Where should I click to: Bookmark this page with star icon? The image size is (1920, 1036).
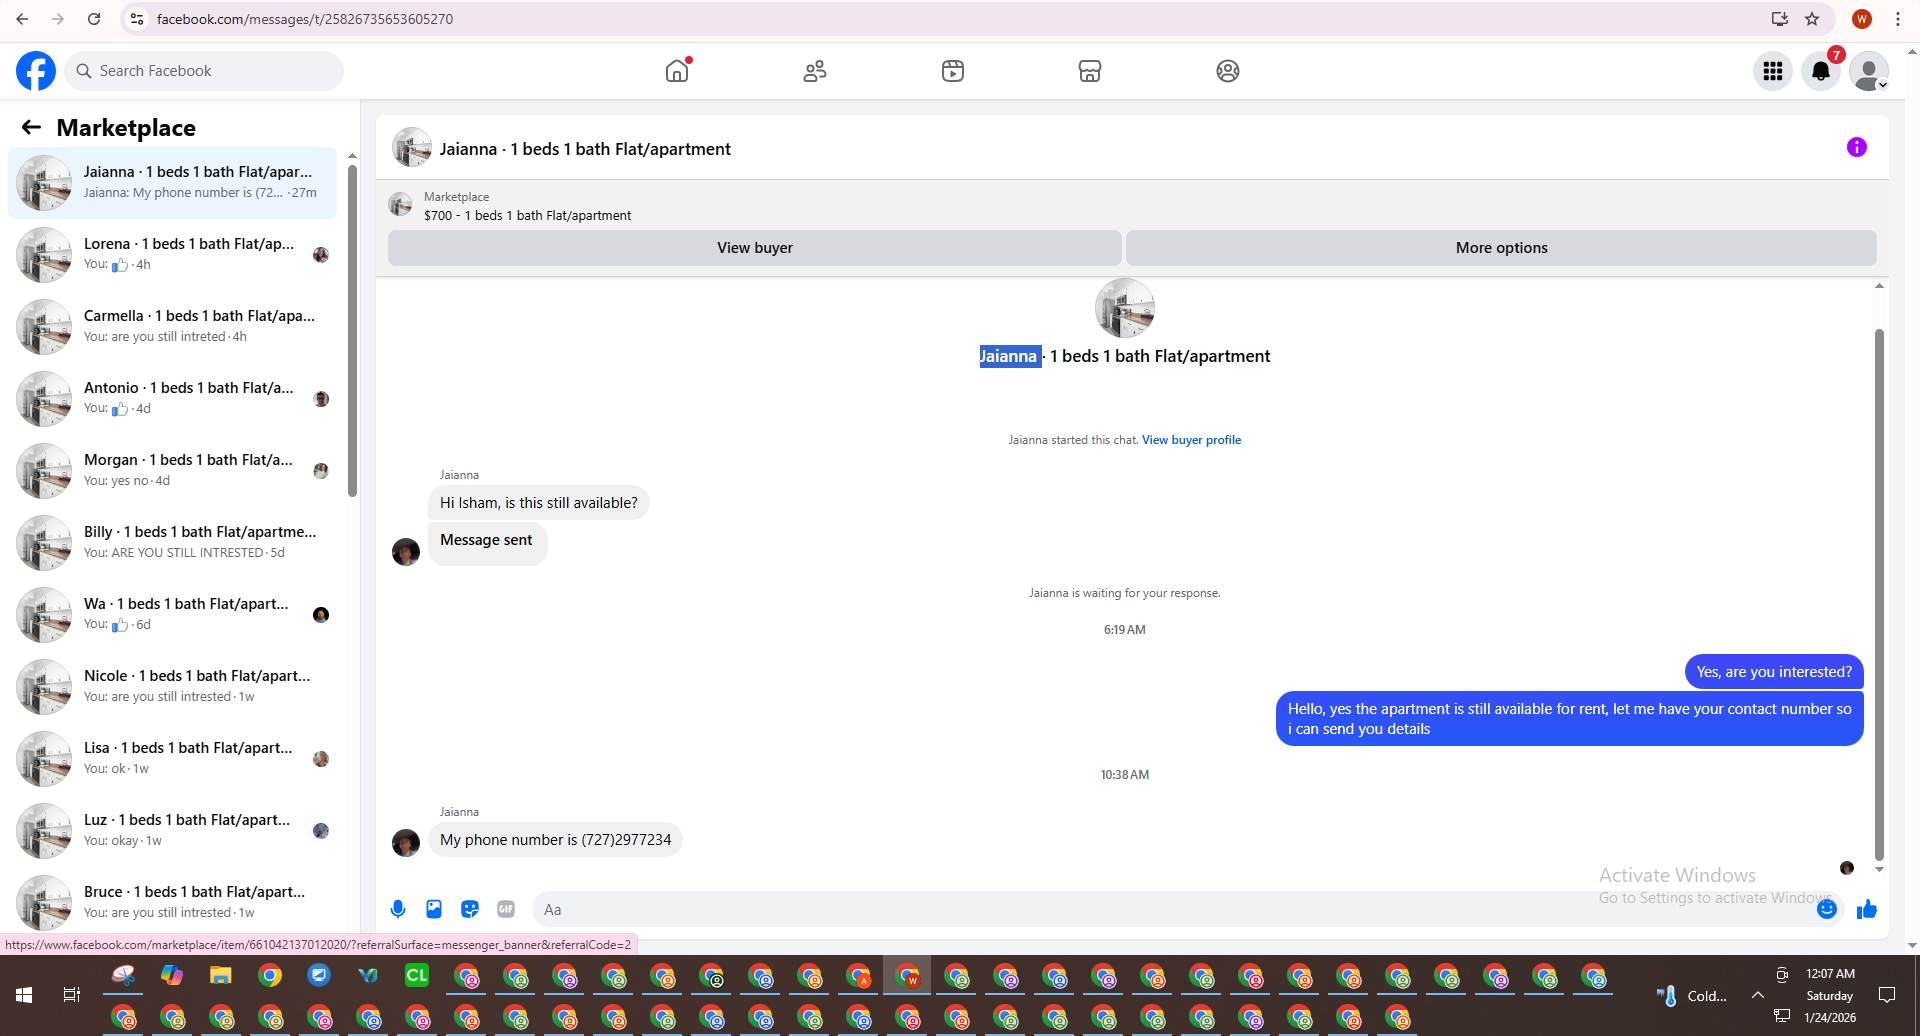click(1812, 19)
